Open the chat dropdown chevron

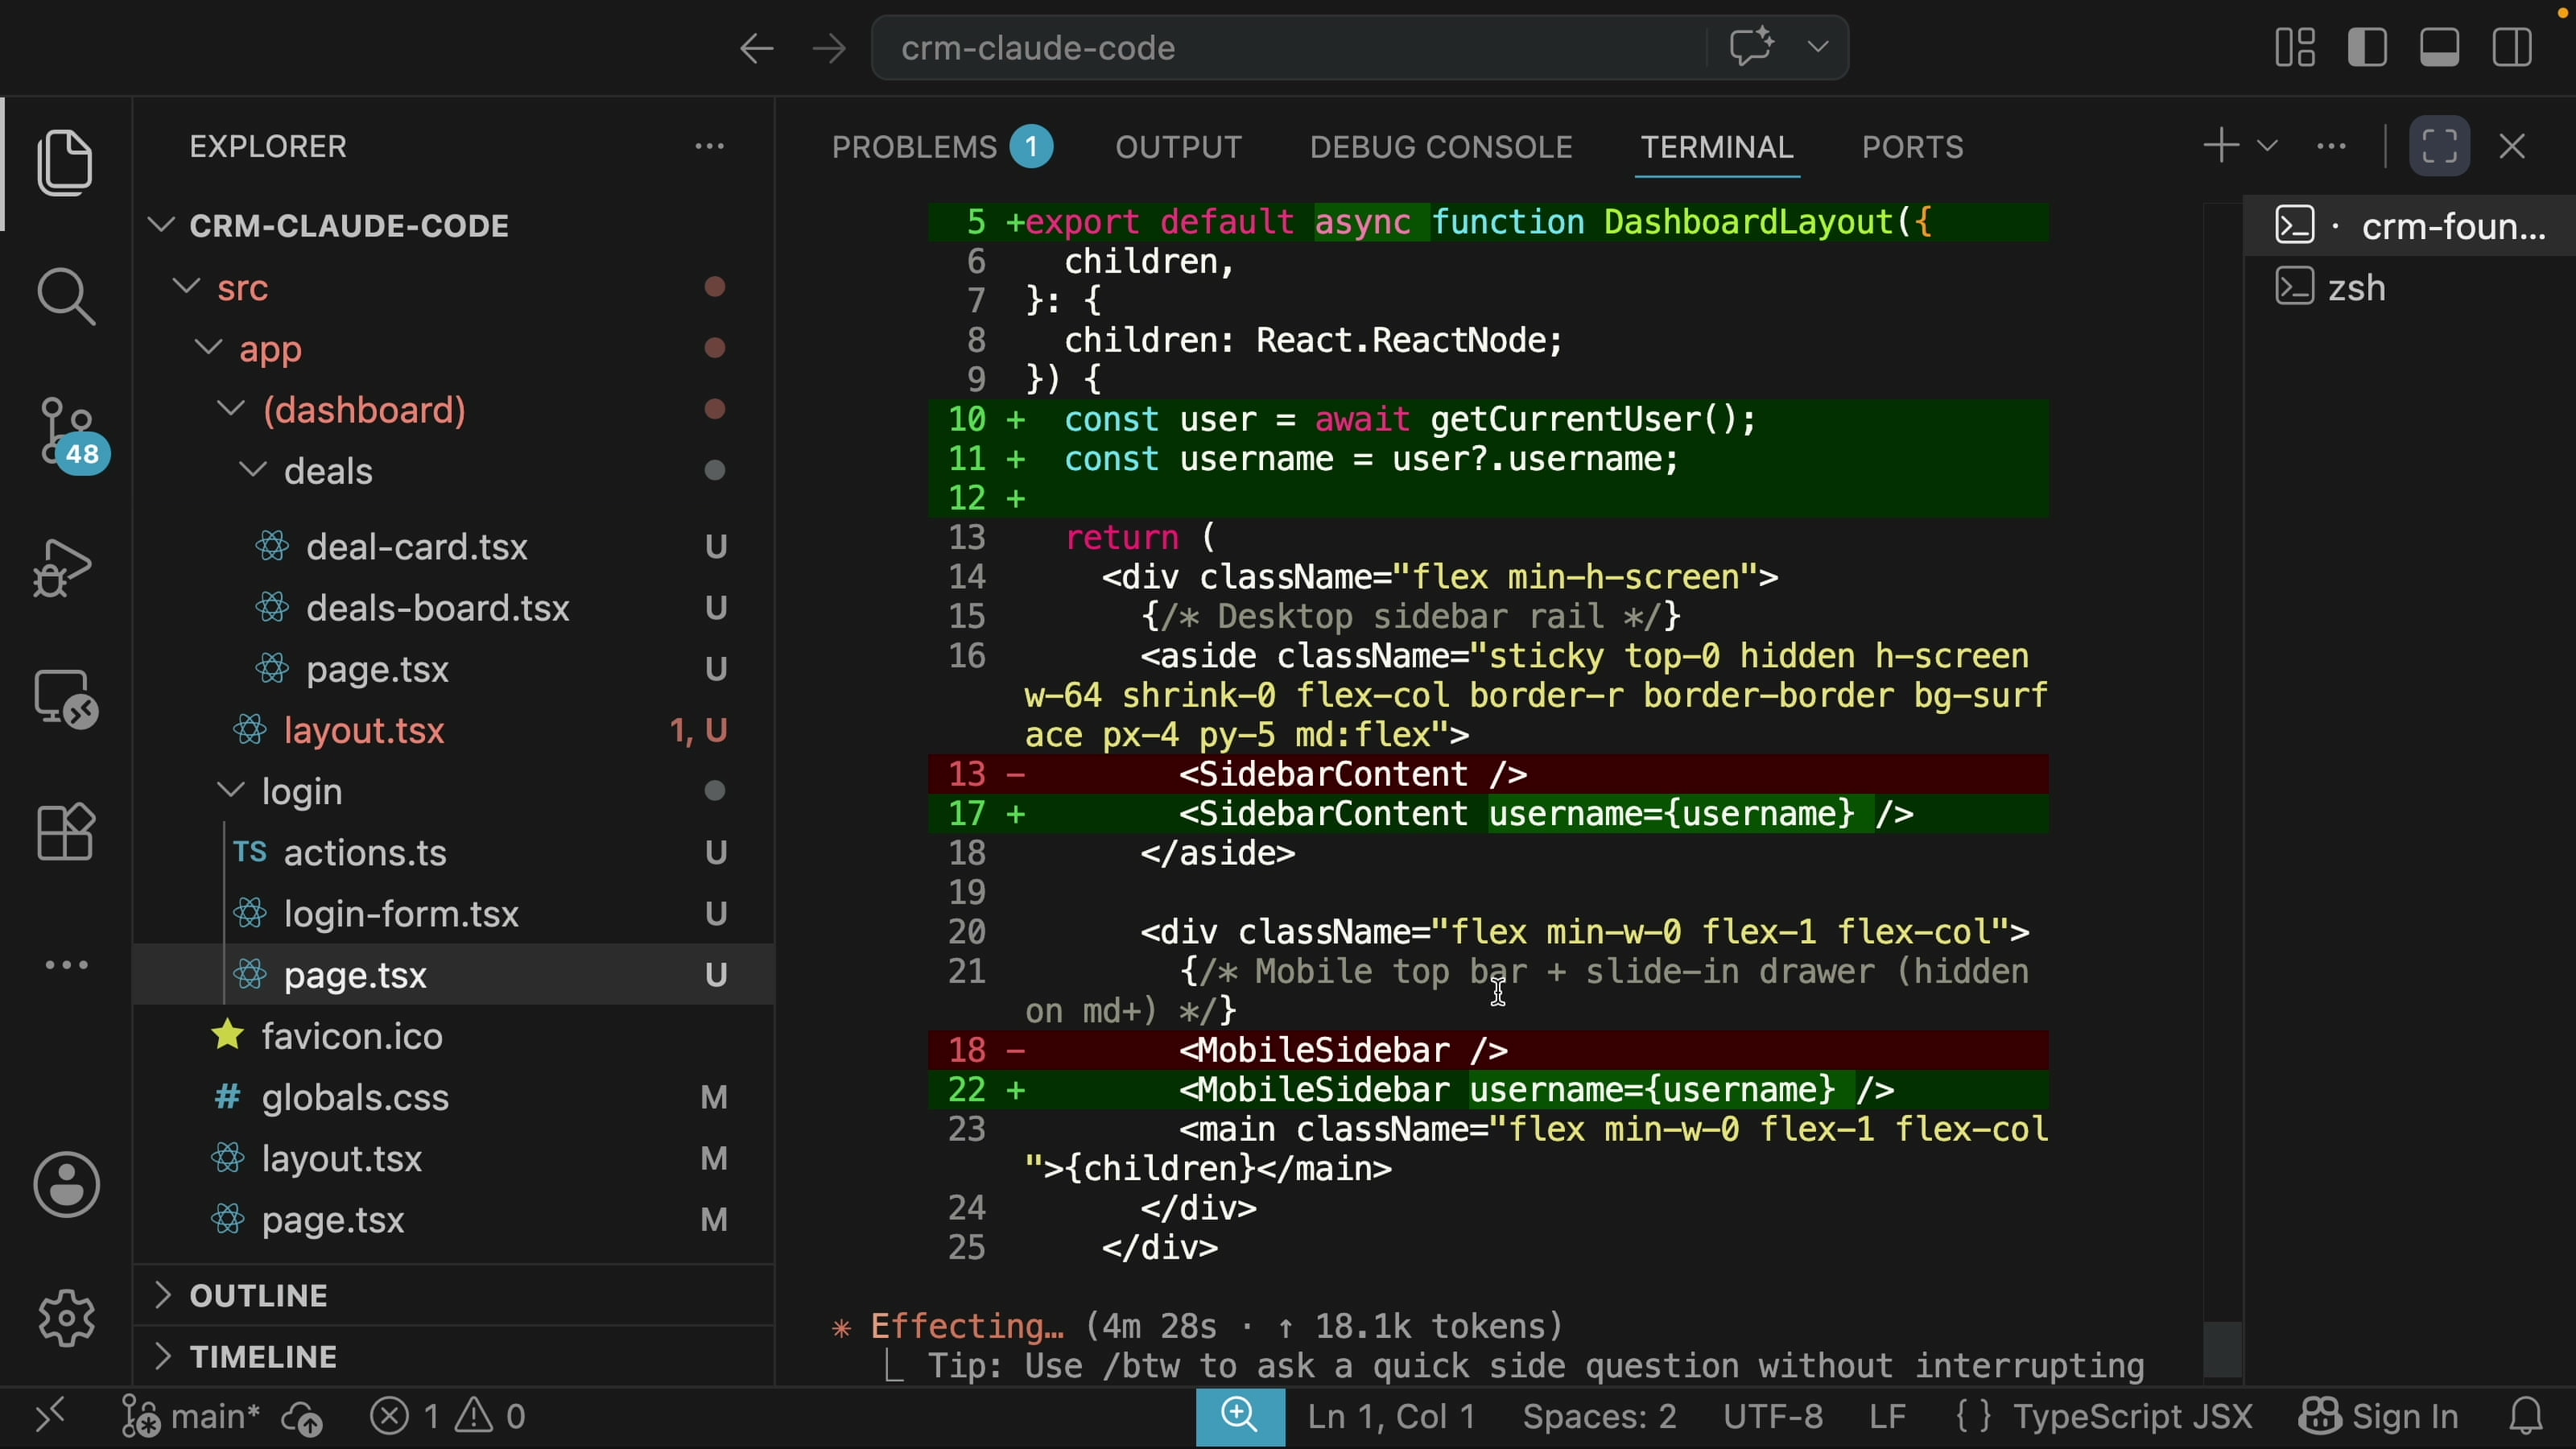[1818, 47]
